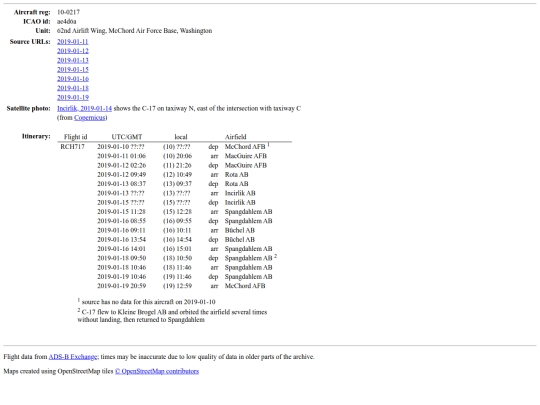Open the 2019-01-16 source URL
The image size is (540, 405).
click(x=73, y=79)
